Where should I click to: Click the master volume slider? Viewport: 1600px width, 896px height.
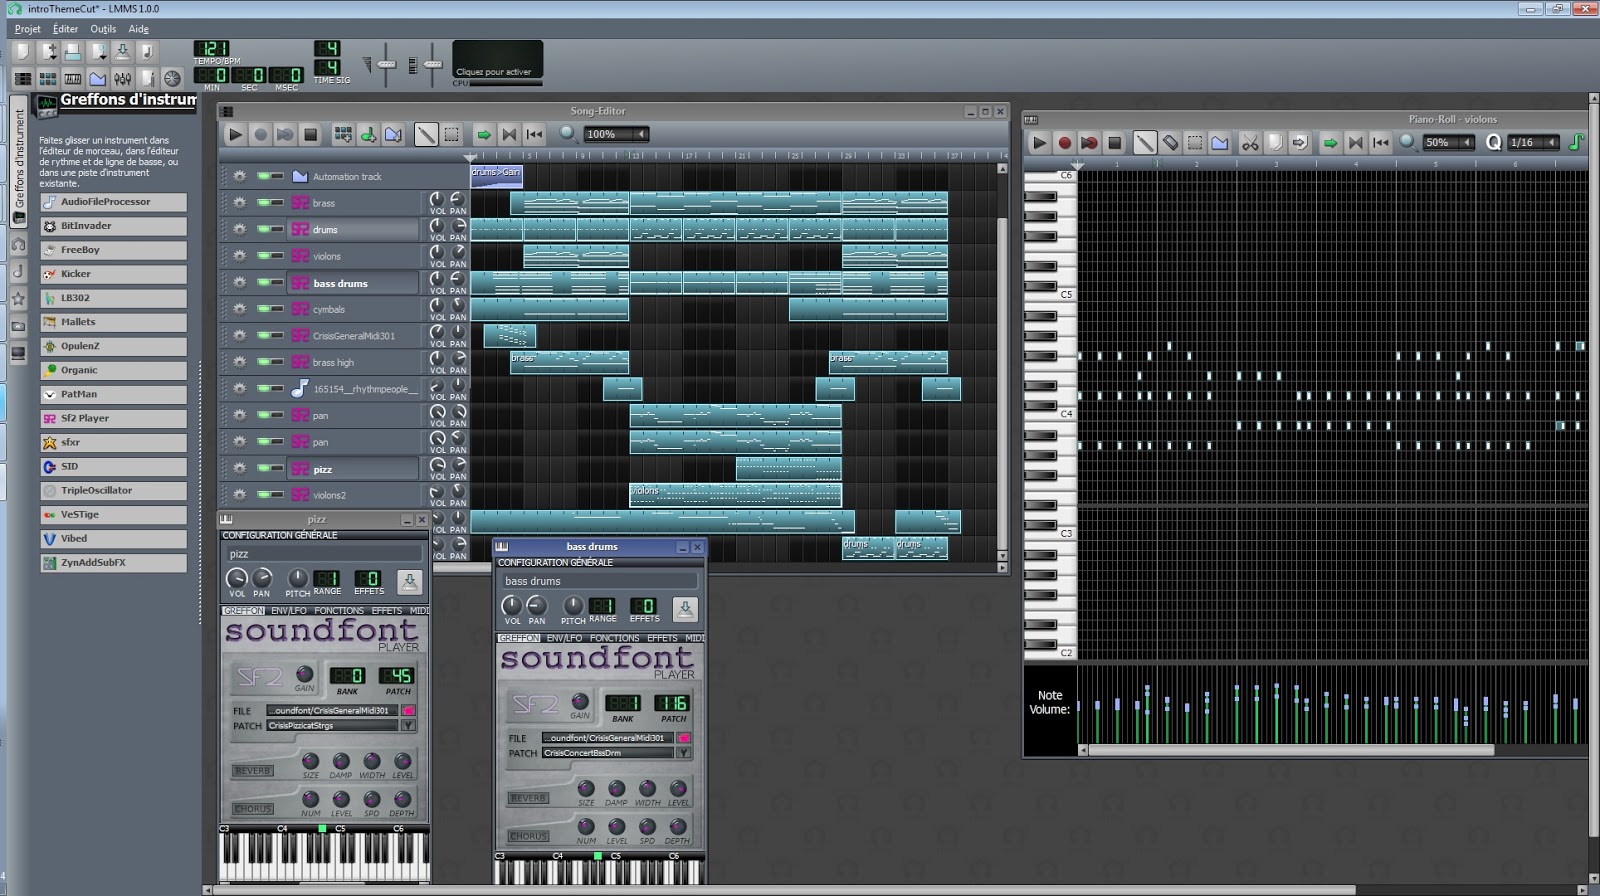click(x=386, y=64)
